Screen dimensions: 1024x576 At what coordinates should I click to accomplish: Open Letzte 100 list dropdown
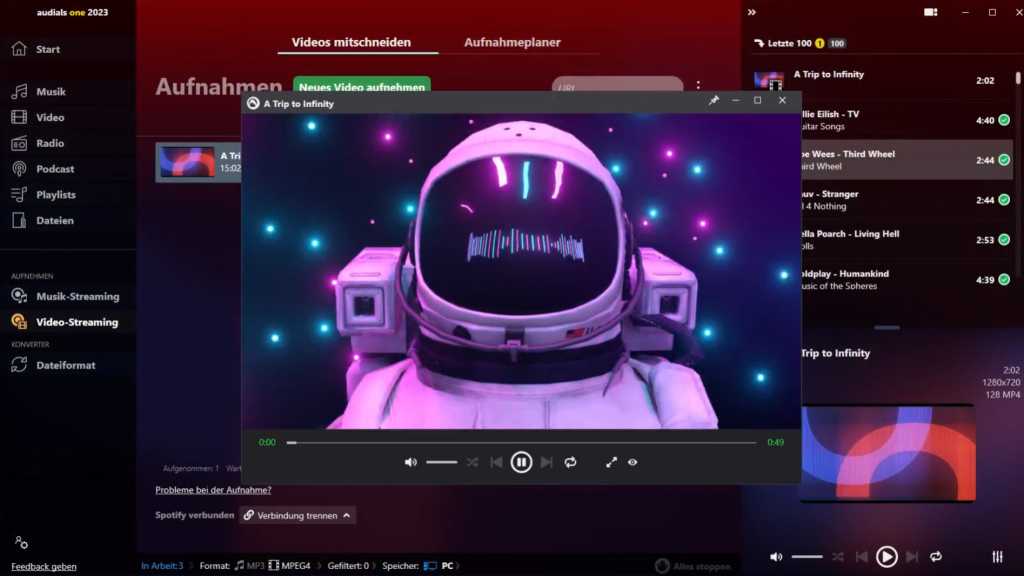[800, 44]
